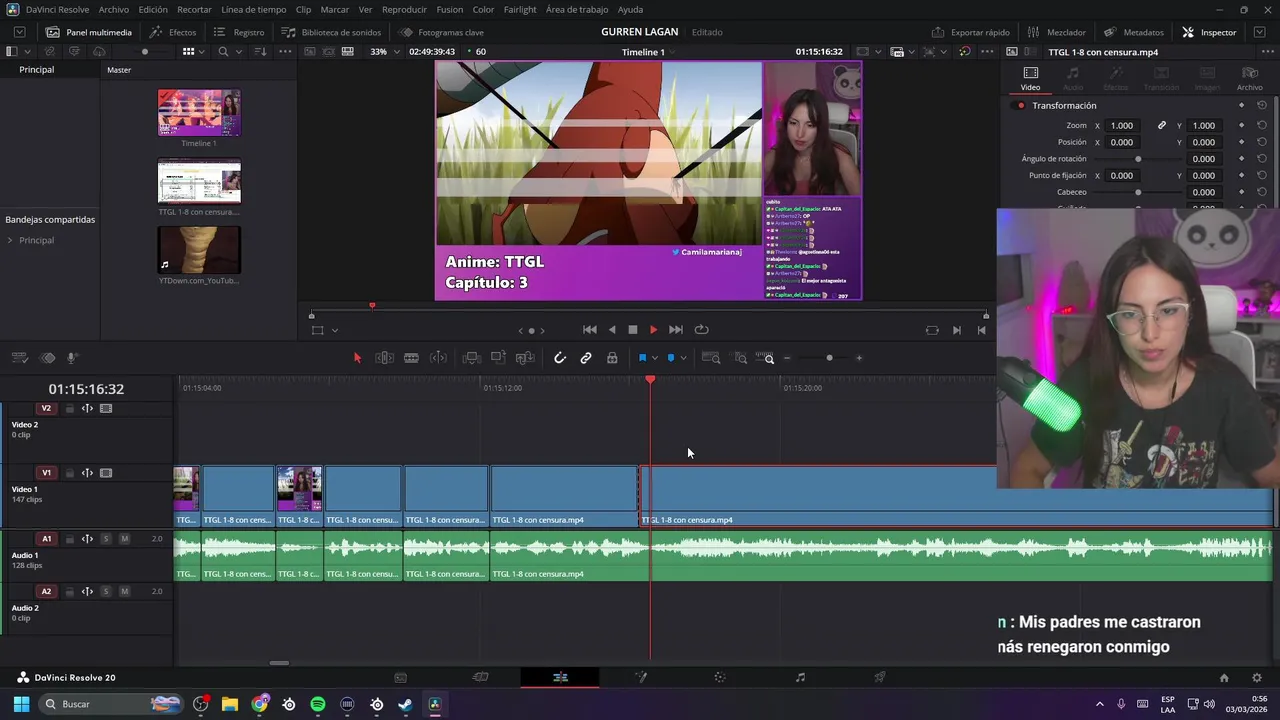This screenshot has height=720, width=1280.
Task: Add keyframe for Posición parameter
Action: point(1242,143)
